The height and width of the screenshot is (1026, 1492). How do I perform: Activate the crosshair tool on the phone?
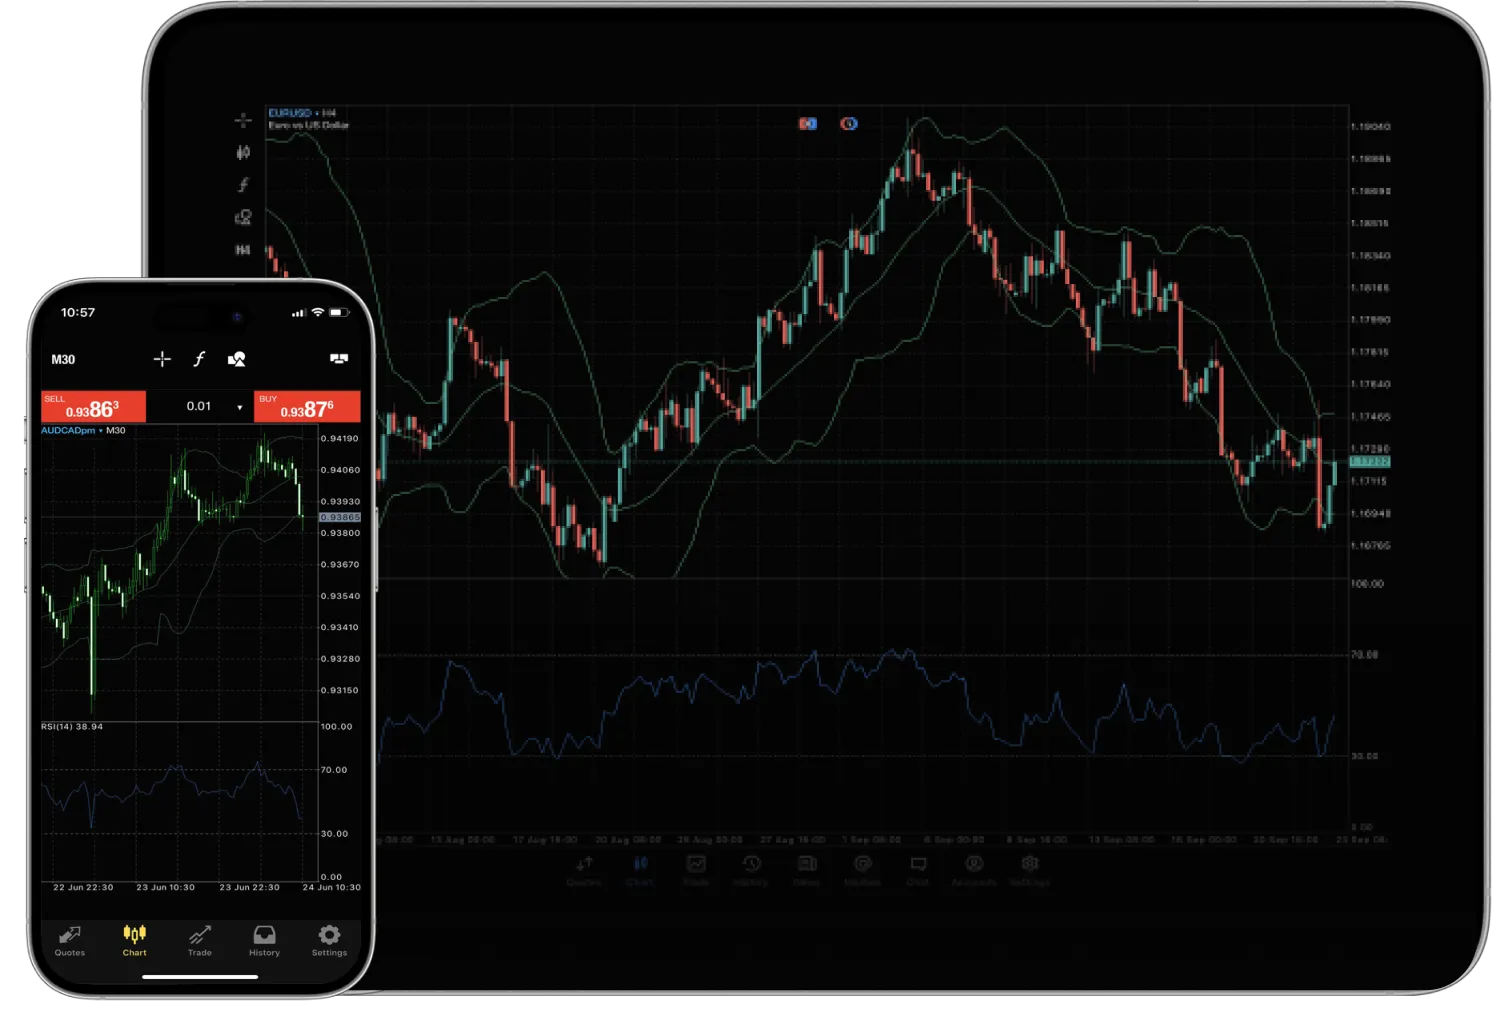coord(162,359)
